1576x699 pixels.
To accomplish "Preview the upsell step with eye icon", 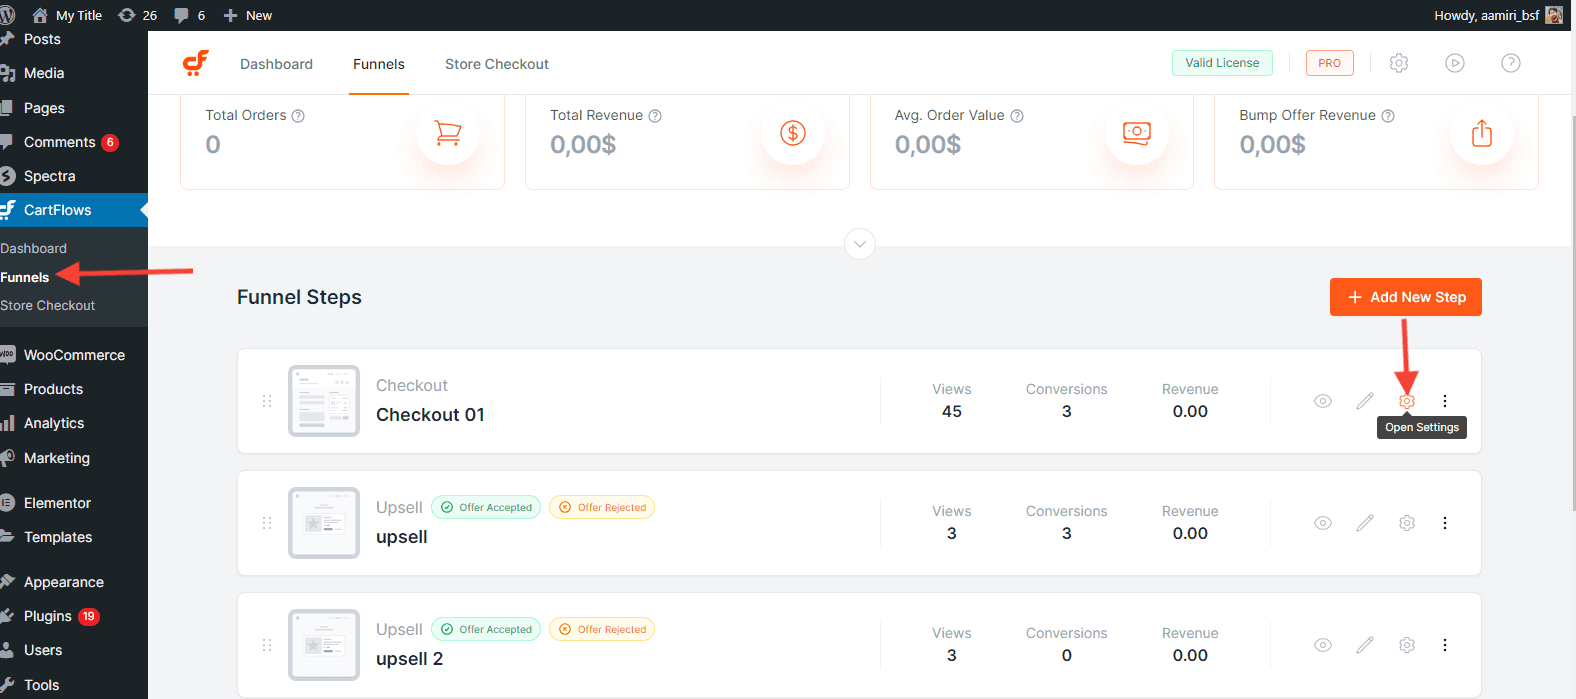I will 1322,523.
